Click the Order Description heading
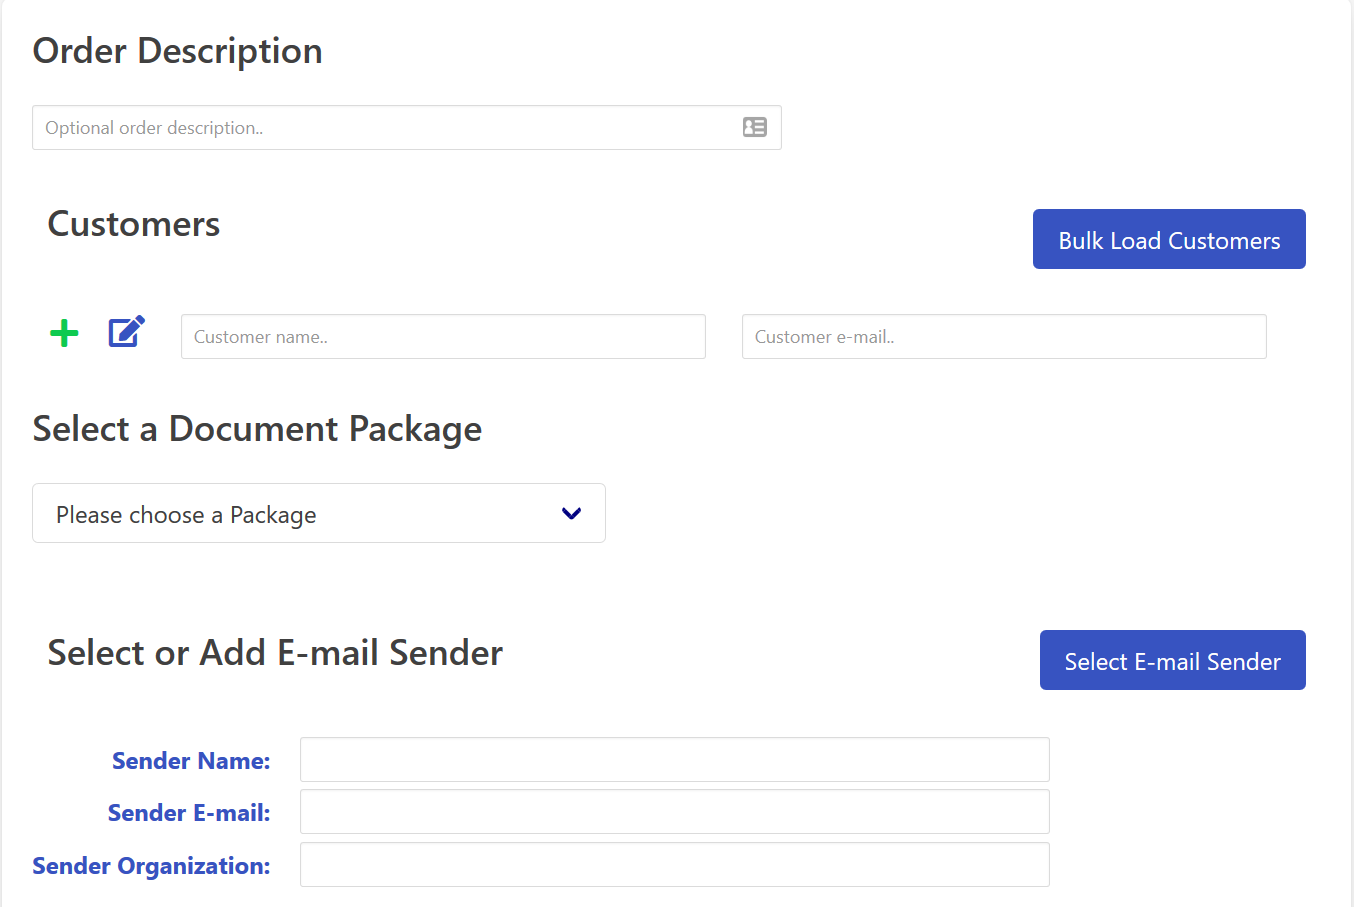The height and width of the screenshot is (907, 1354). tap(178, 51)
